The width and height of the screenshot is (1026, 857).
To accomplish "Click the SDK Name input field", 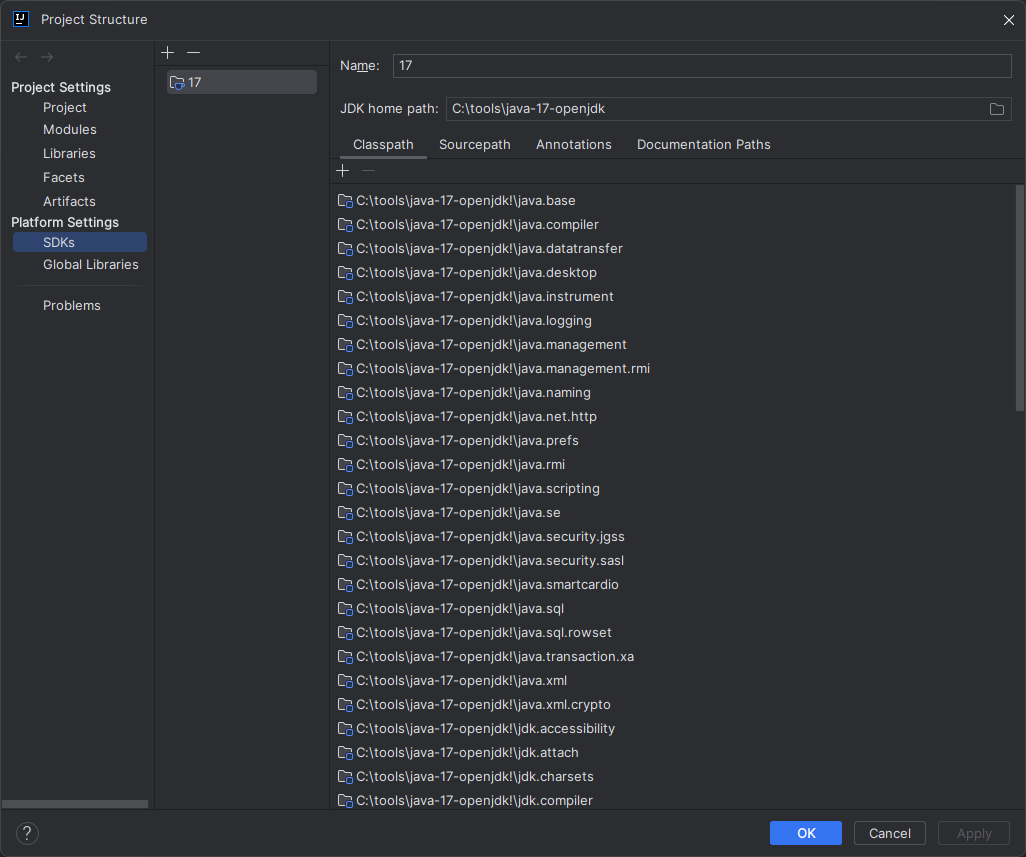I will click(x=702, y=66).
